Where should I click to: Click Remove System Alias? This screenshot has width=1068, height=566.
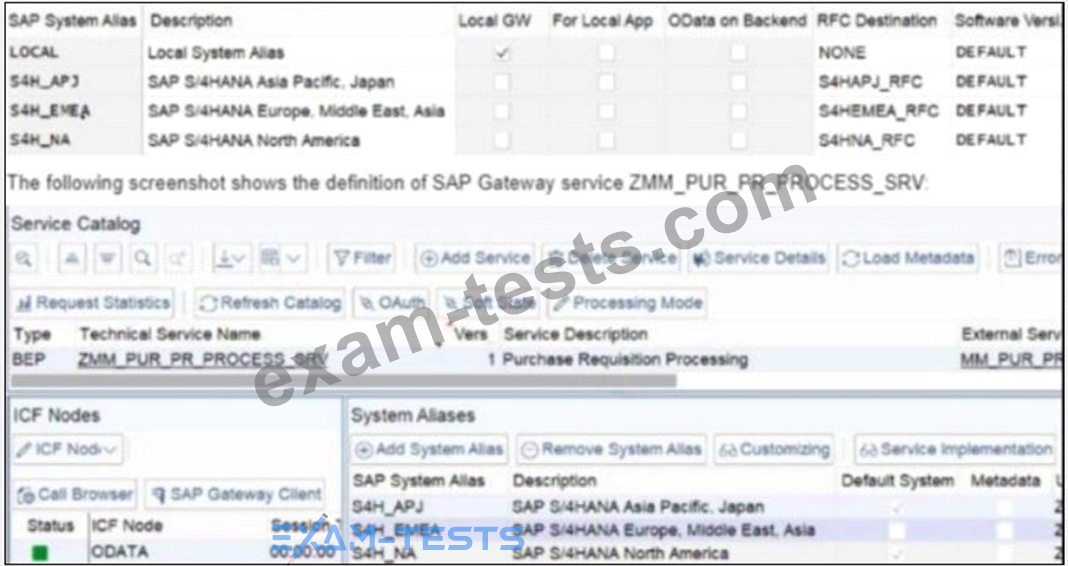(x=611, y=450)
